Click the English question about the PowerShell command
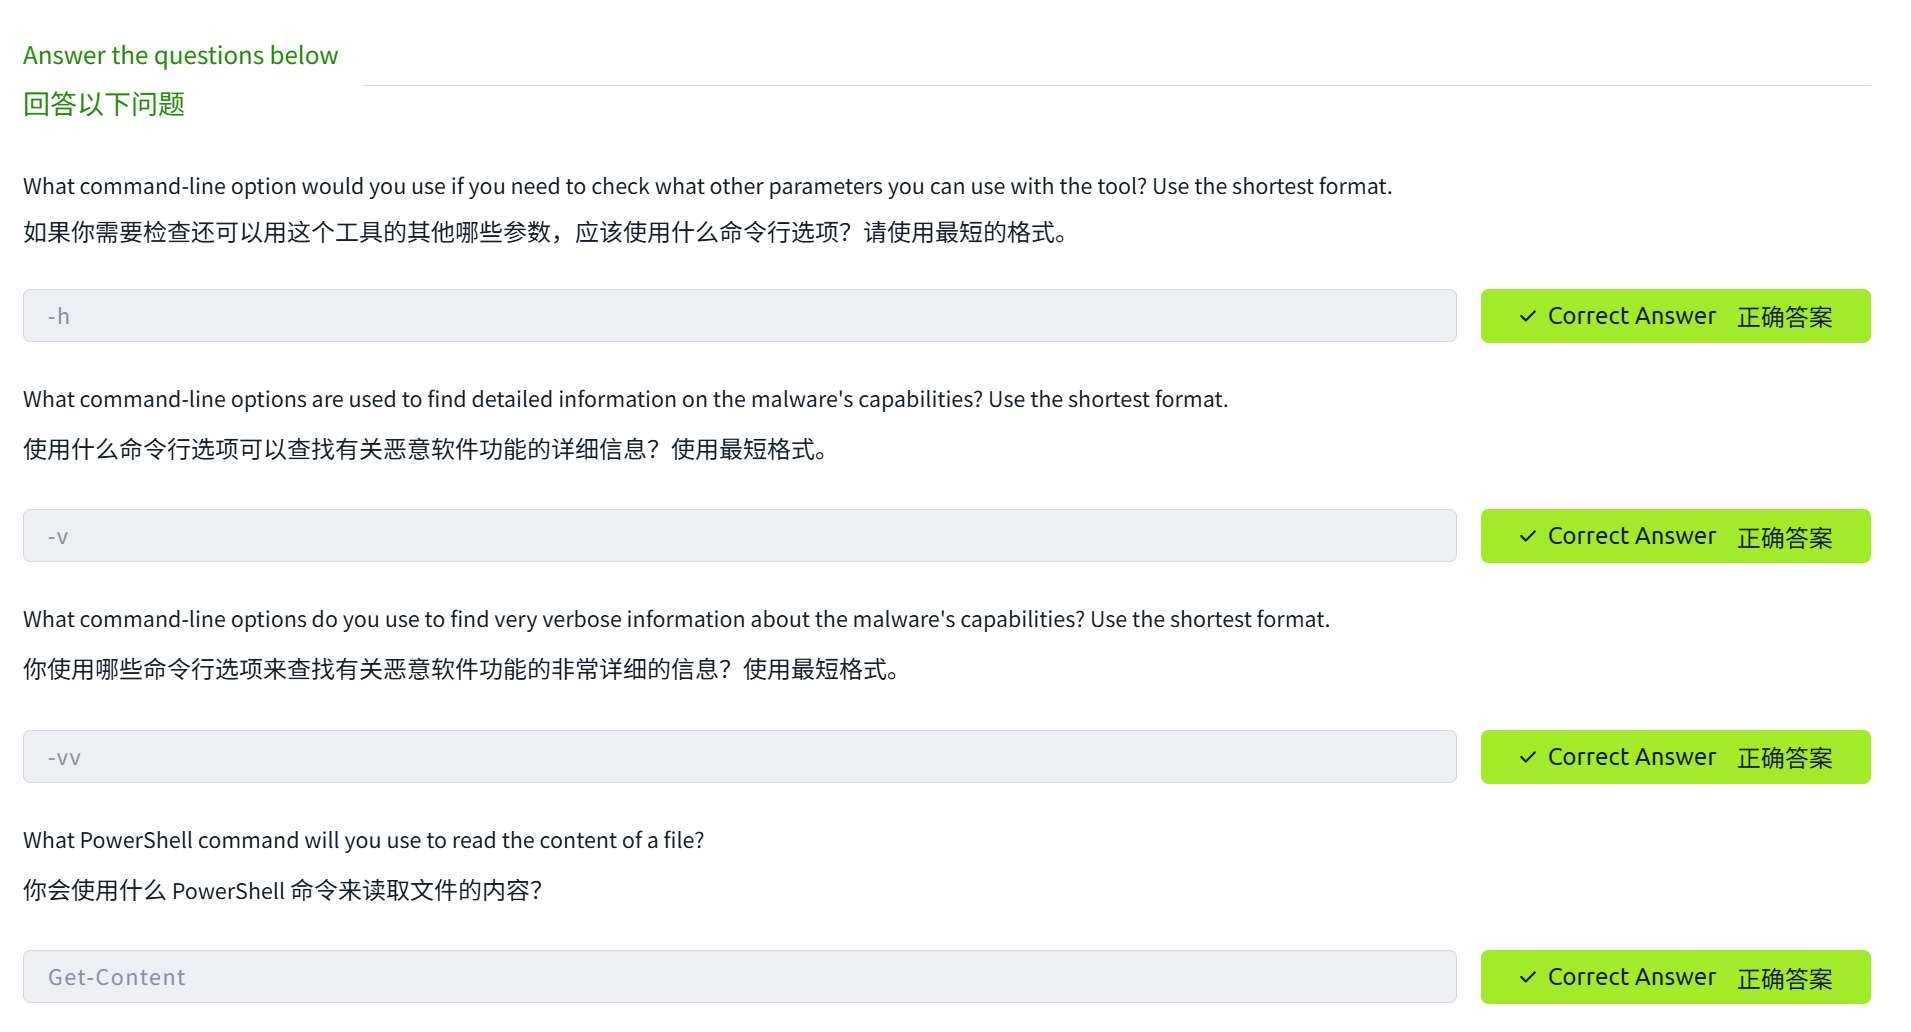This screenshot has height=1032, width=1911. click(363, 841)
